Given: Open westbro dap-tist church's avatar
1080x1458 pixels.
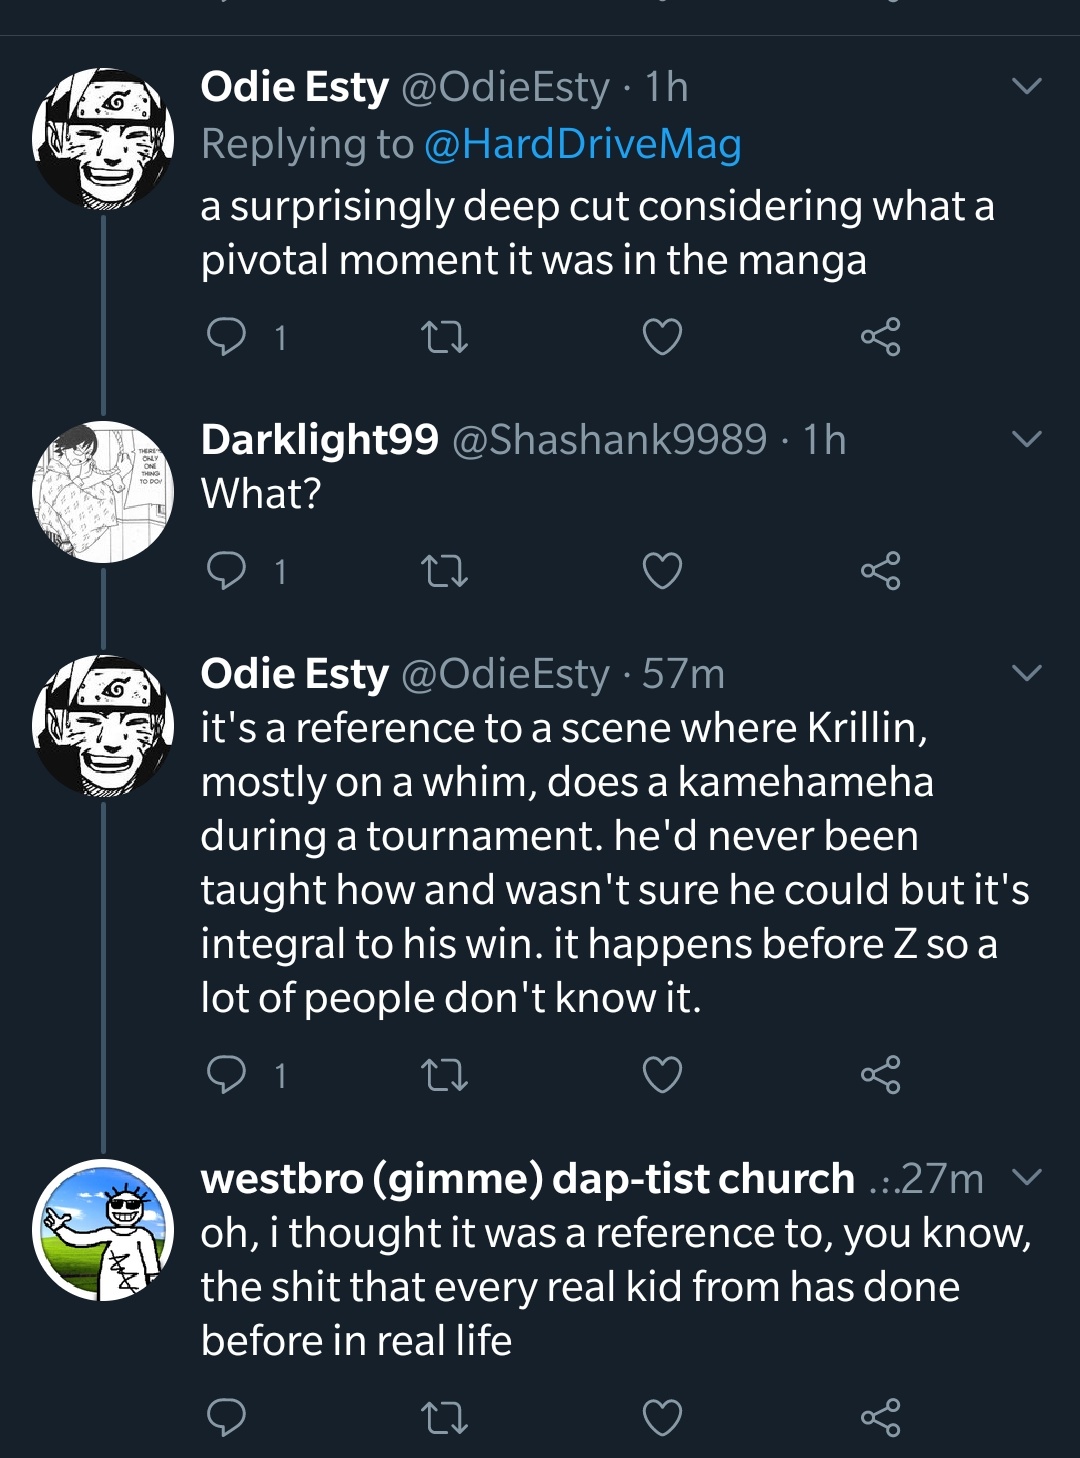Looking at the screenshot, I should pos(103,1230).
